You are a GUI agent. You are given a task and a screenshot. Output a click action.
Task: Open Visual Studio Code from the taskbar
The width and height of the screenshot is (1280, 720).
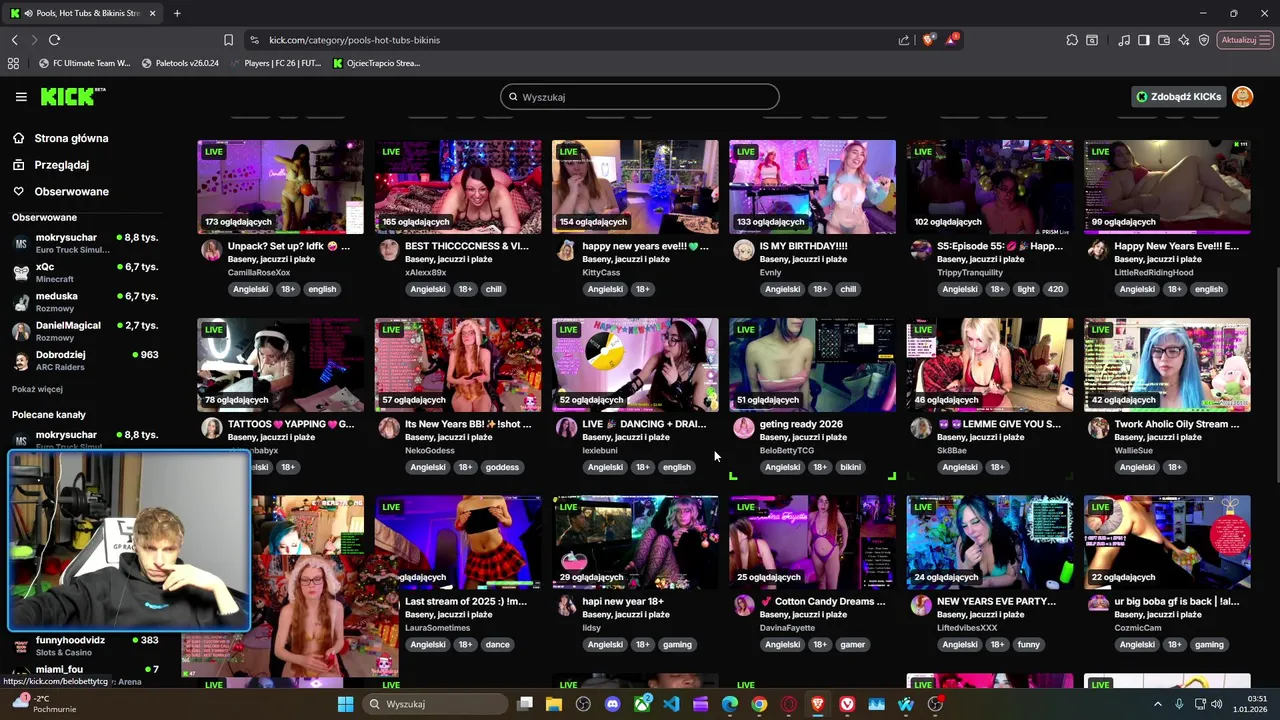point(671,704)
